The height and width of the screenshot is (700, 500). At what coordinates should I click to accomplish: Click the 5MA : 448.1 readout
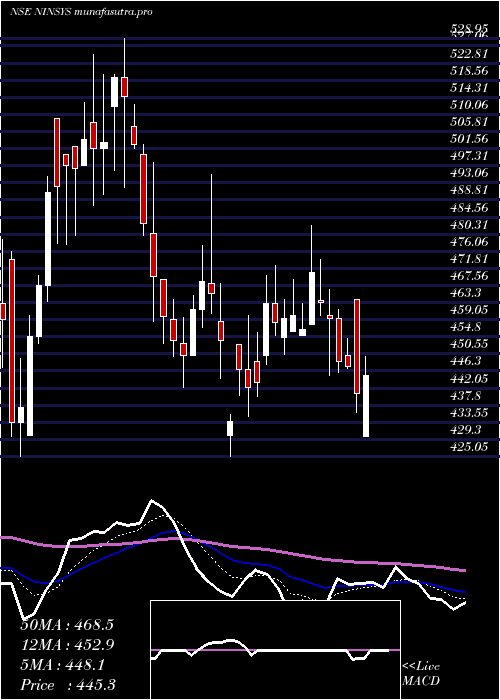[63, 665]
